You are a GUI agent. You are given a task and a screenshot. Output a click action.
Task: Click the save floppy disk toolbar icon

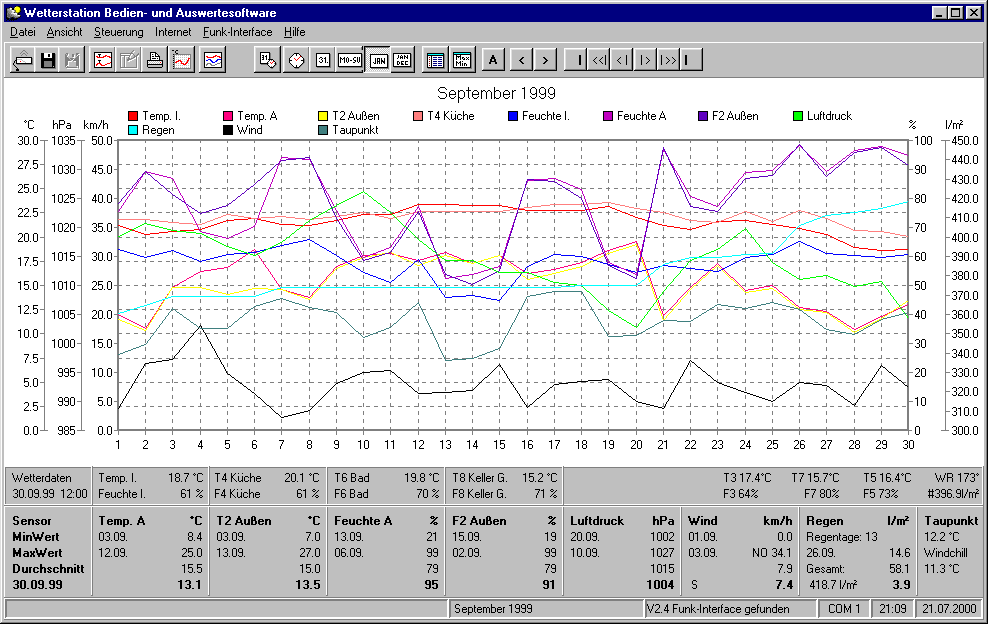pos(48,60)
